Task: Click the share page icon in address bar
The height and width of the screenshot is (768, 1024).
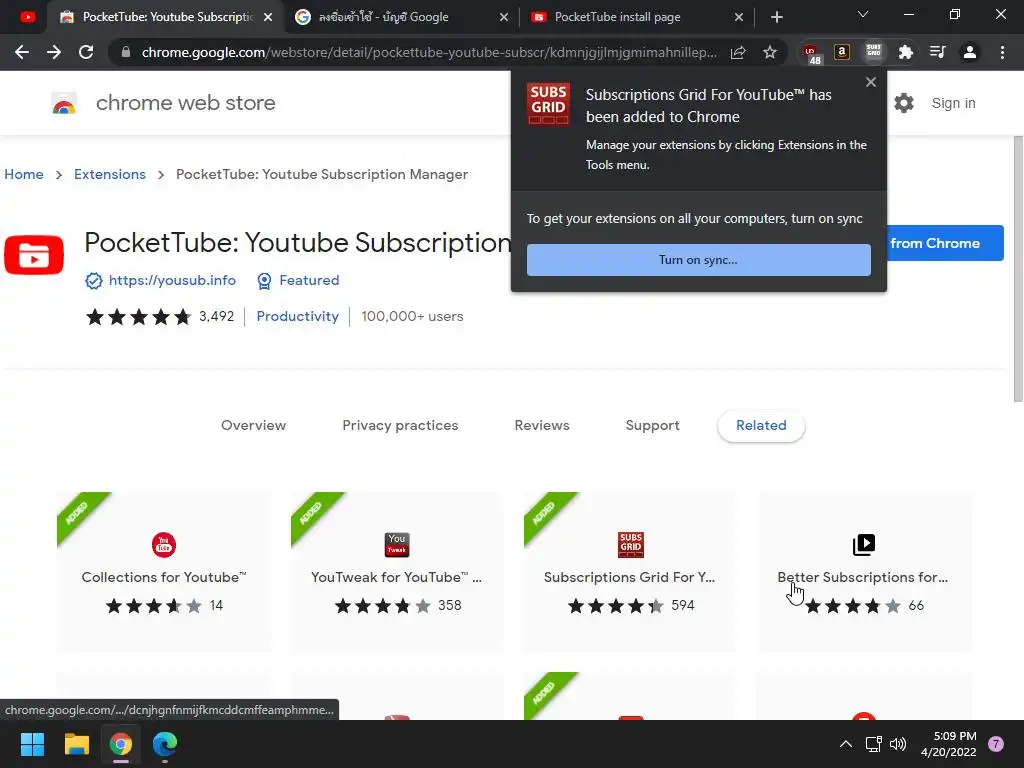Action: 738,52
